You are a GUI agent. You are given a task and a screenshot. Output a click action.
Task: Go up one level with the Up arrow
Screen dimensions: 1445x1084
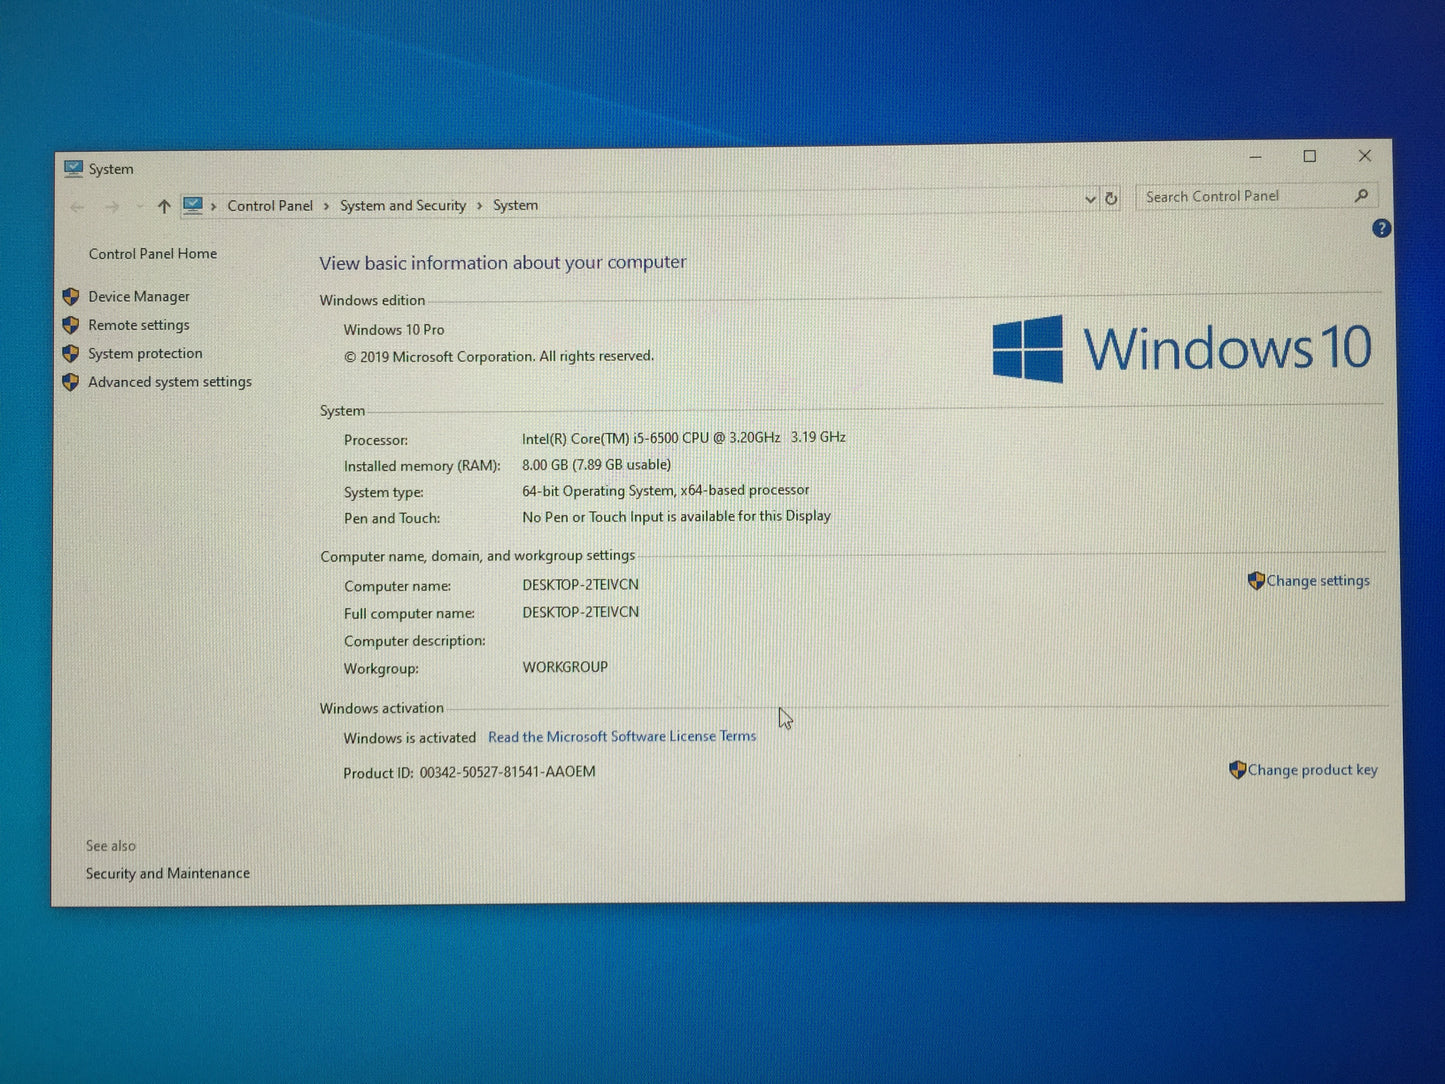(x=164, y=206)
